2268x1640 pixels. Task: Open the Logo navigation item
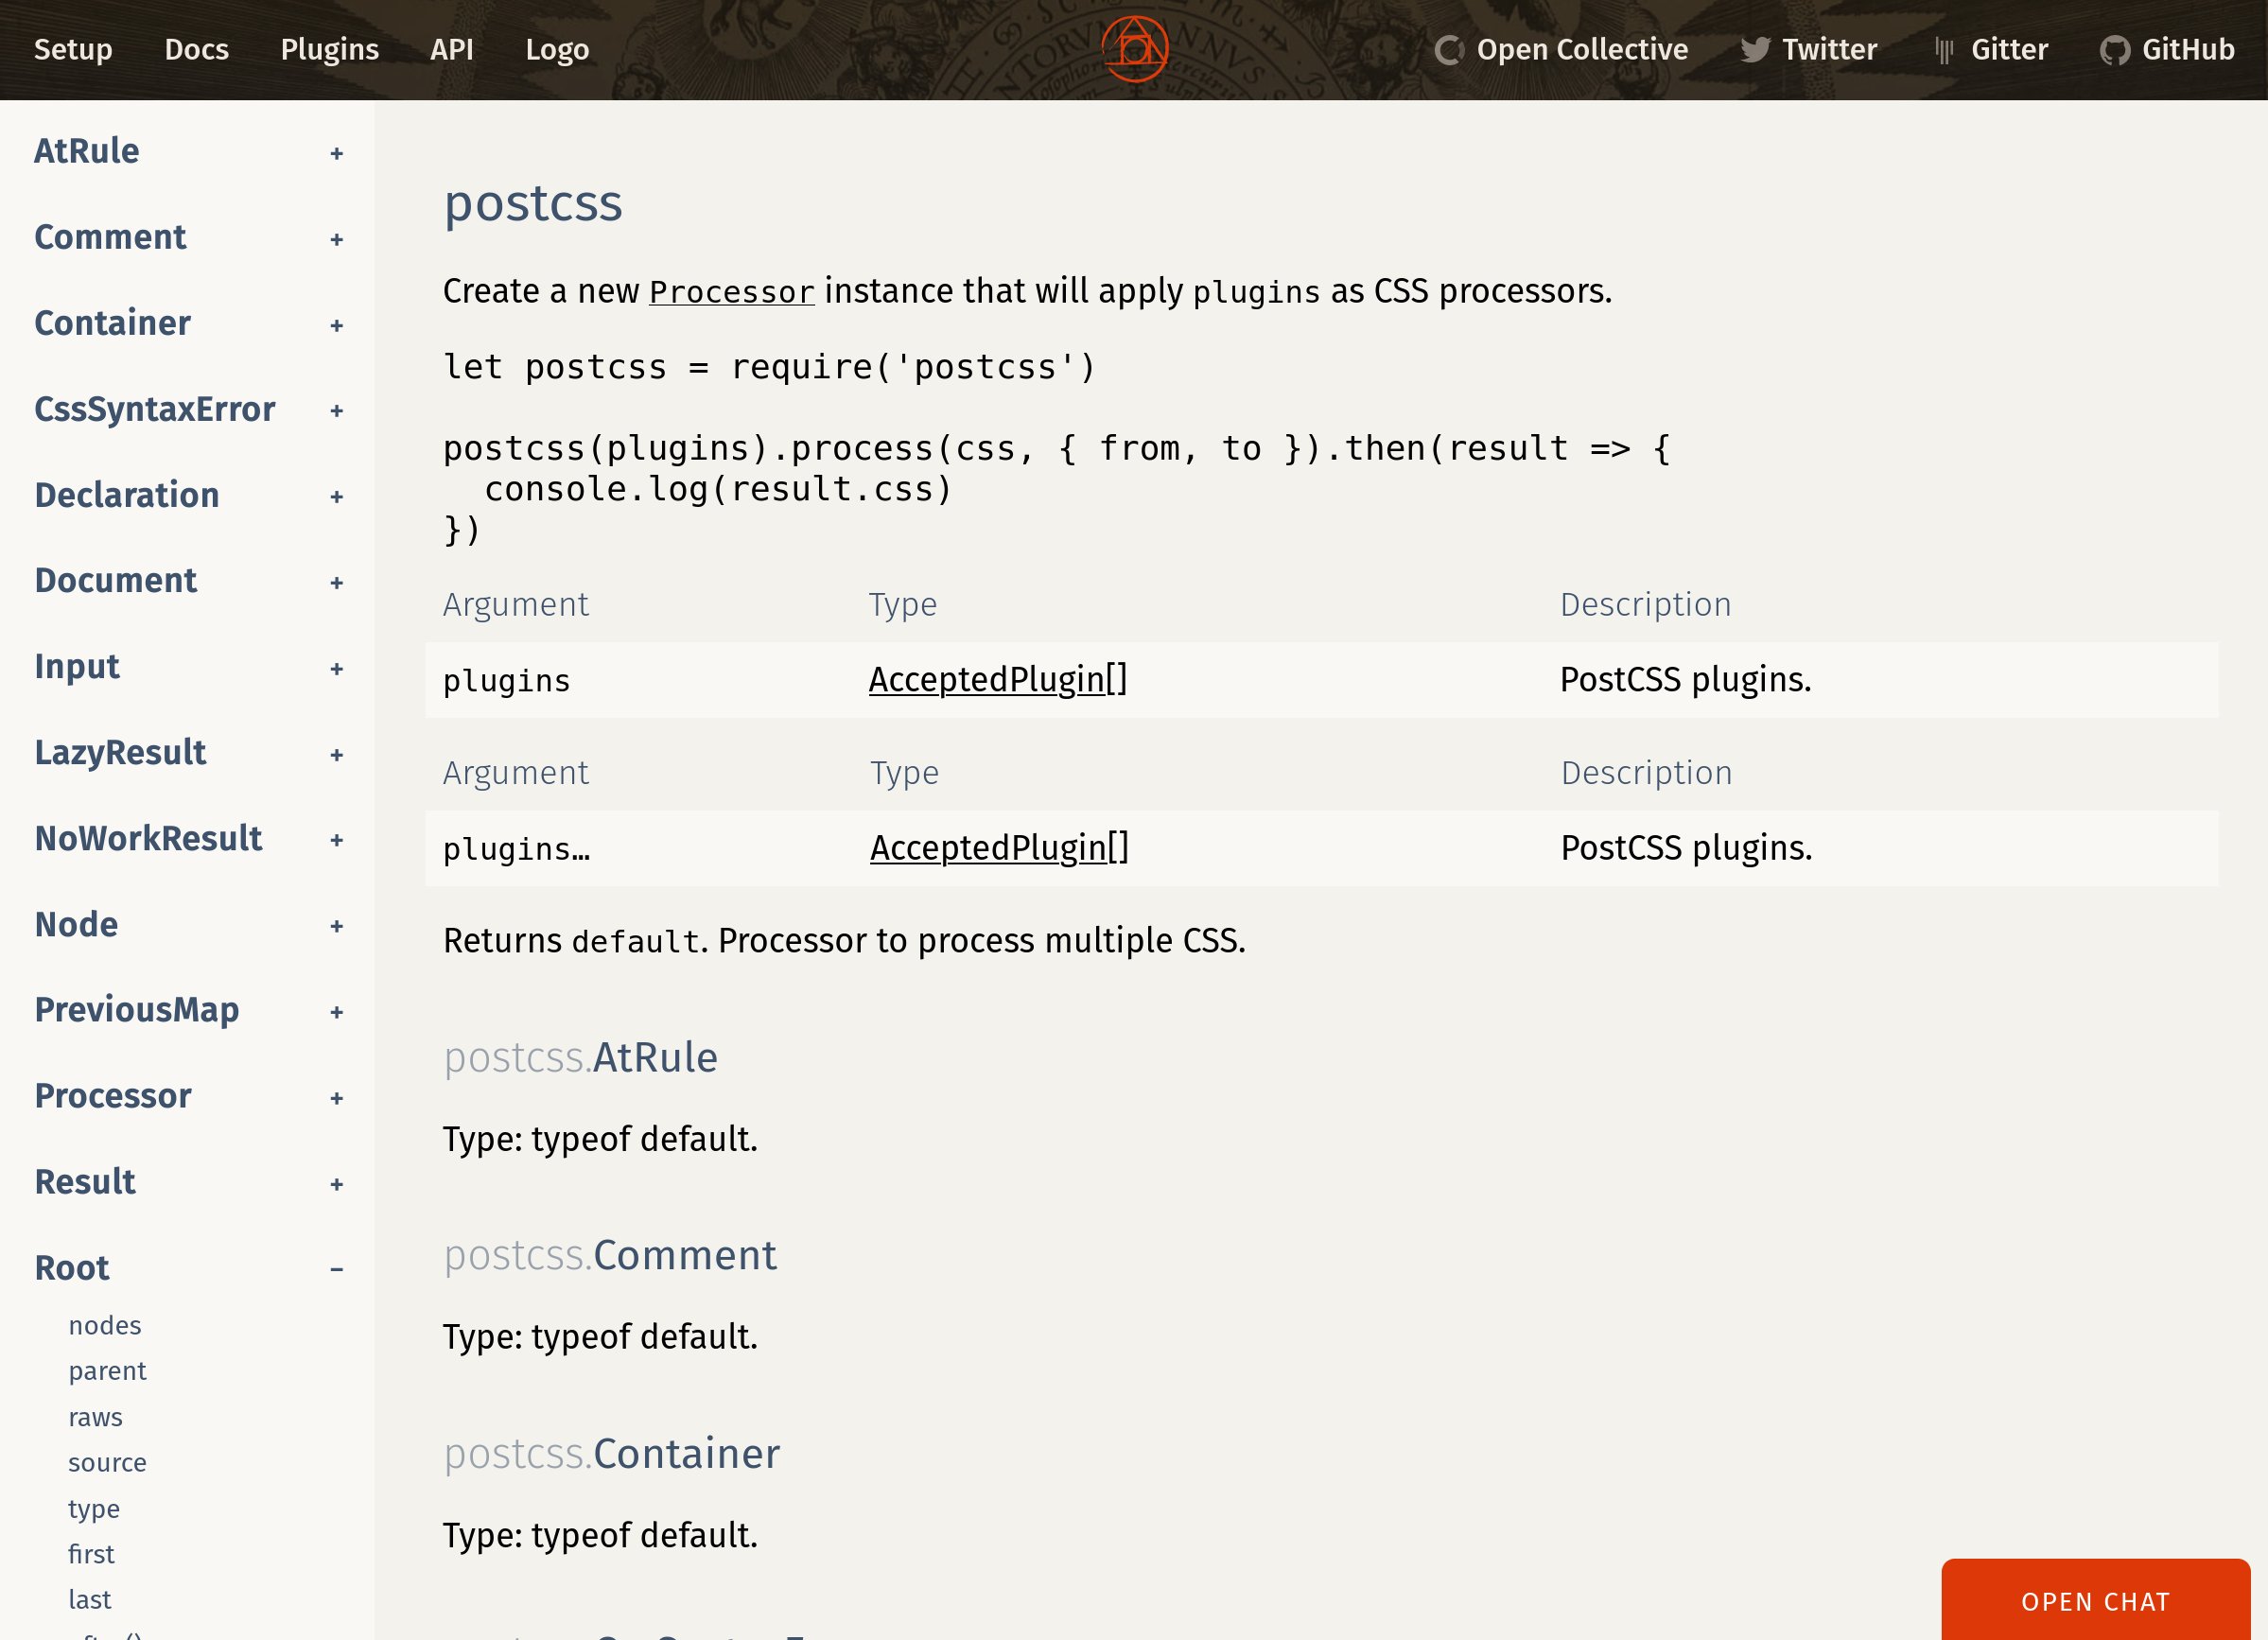557,50
